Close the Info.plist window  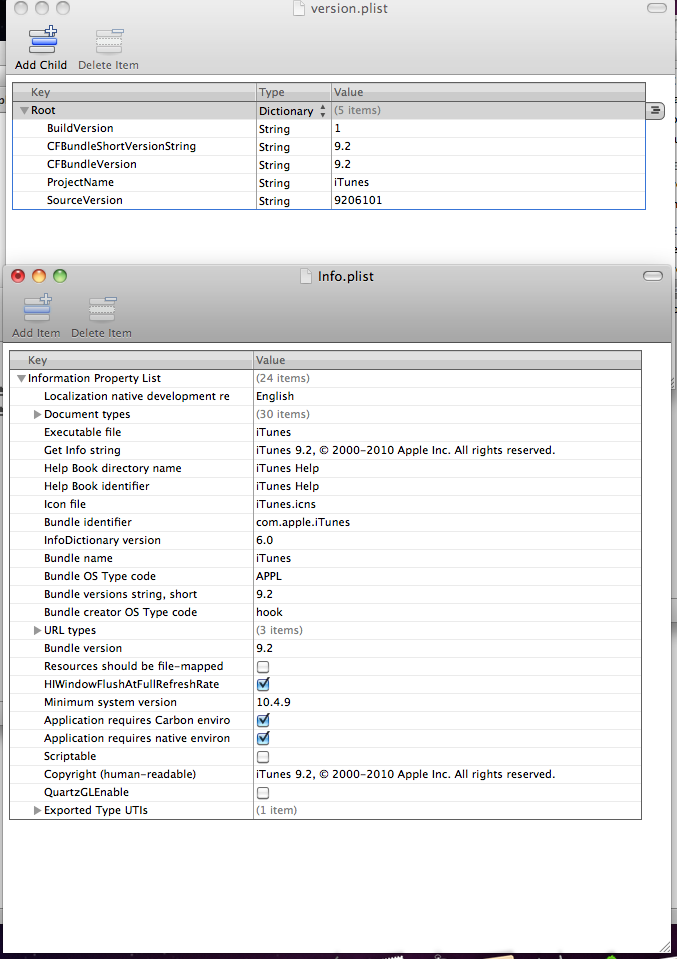click(x=18, y=276)
